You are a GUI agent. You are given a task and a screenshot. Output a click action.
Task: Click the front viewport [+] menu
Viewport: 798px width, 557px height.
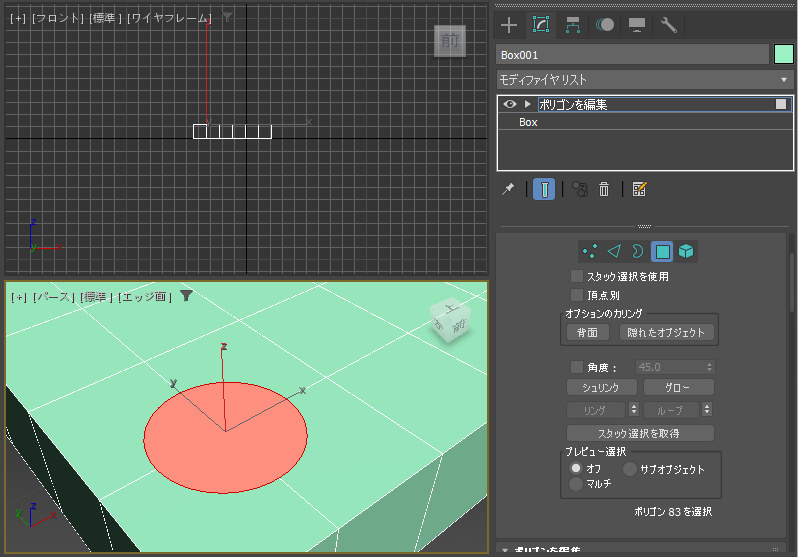(18, 18)
